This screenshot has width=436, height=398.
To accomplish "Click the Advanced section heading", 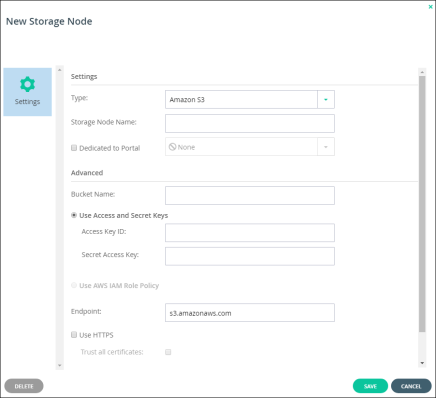I will click(87, 173).
